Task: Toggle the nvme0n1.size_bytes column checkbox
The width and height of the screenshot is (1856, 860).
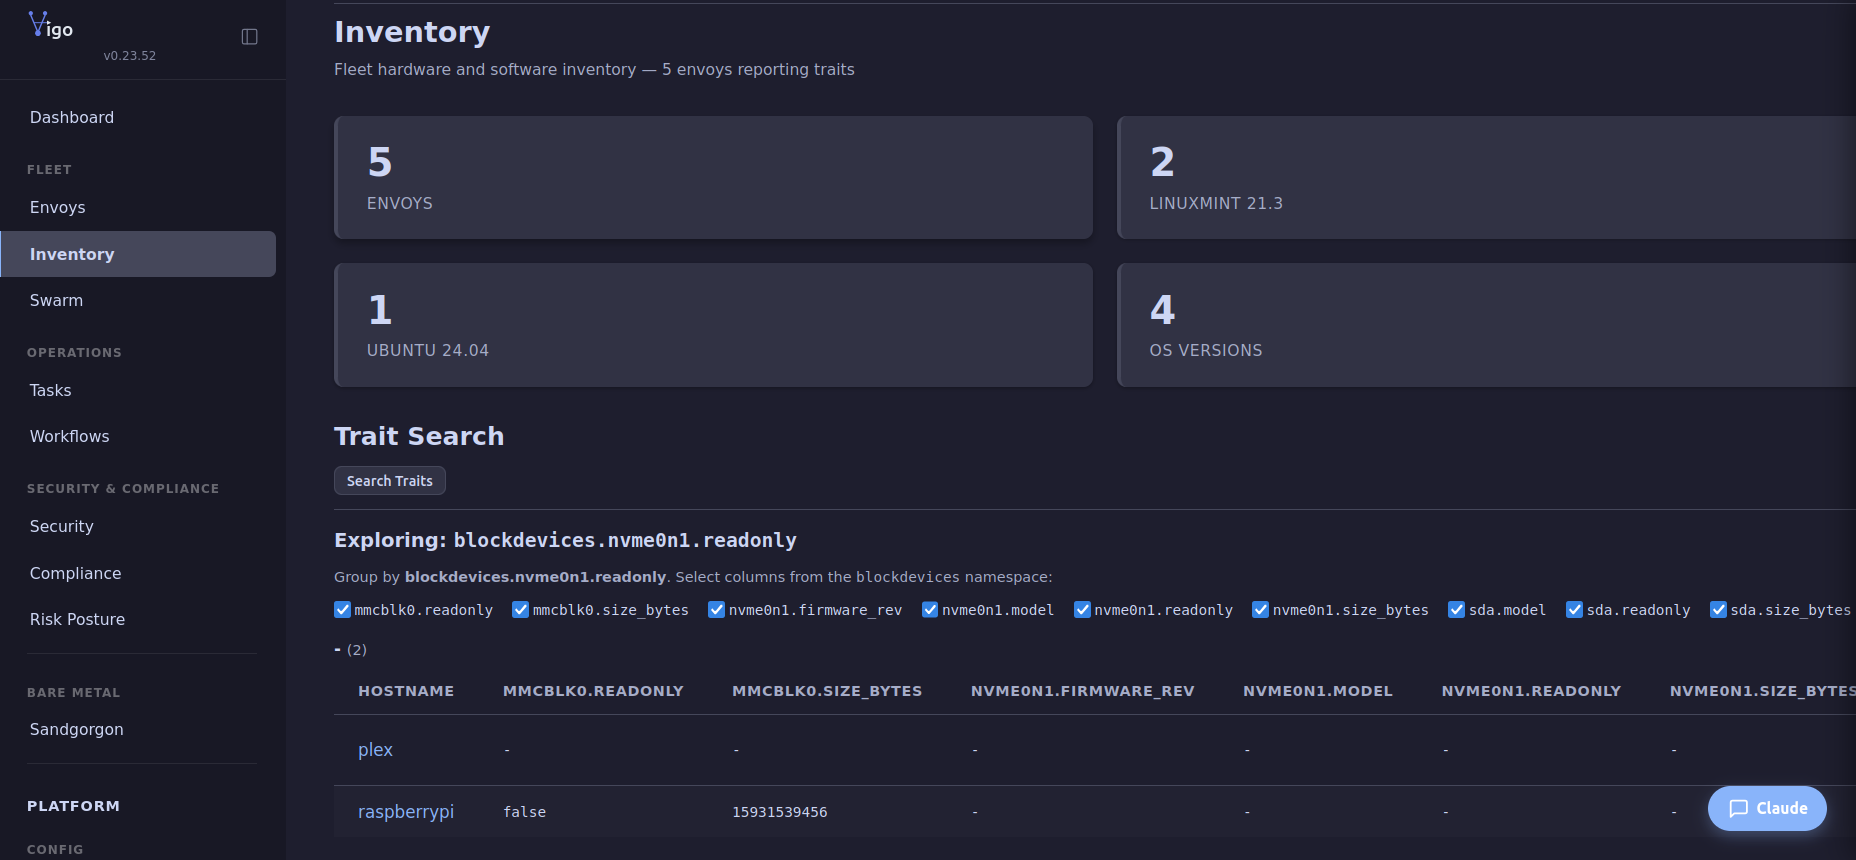Action: (1261, 610)
